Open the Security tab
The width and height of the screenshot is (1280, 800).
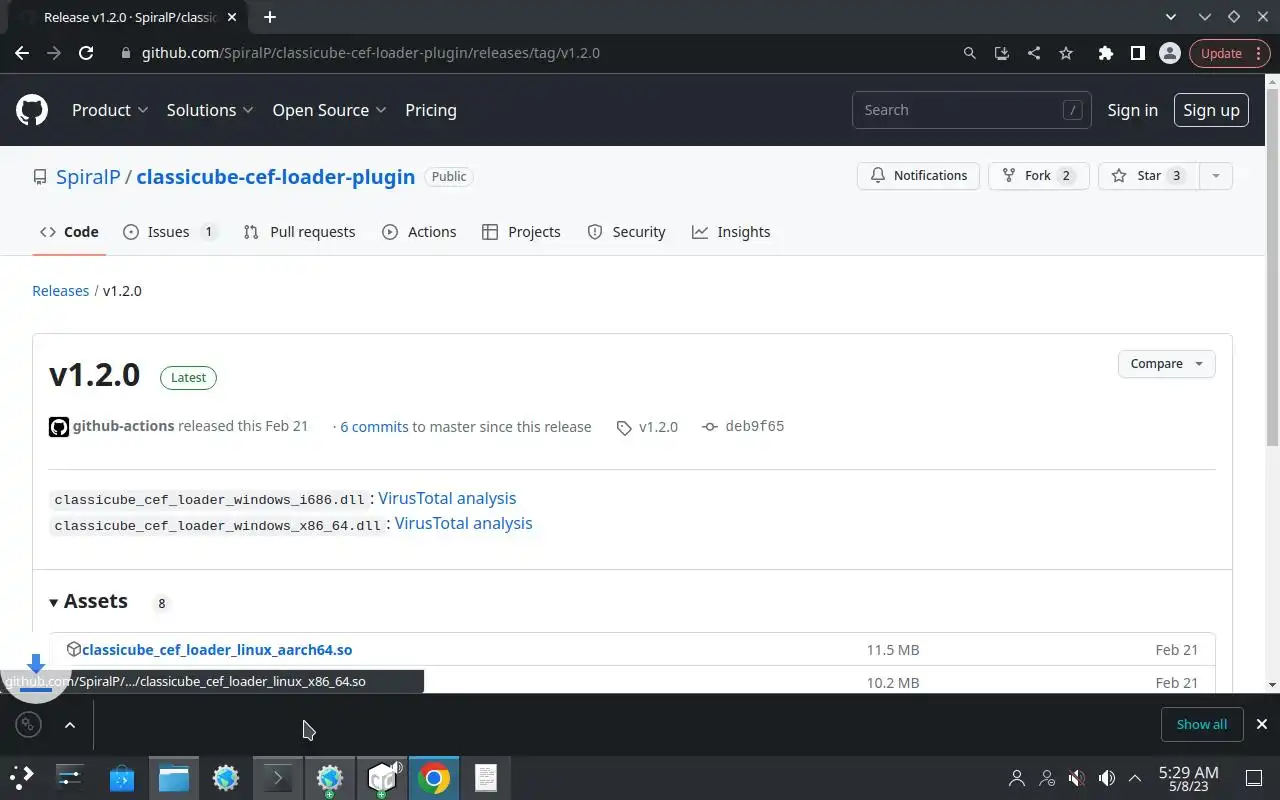pyautogui.click(x=626, y=232)
